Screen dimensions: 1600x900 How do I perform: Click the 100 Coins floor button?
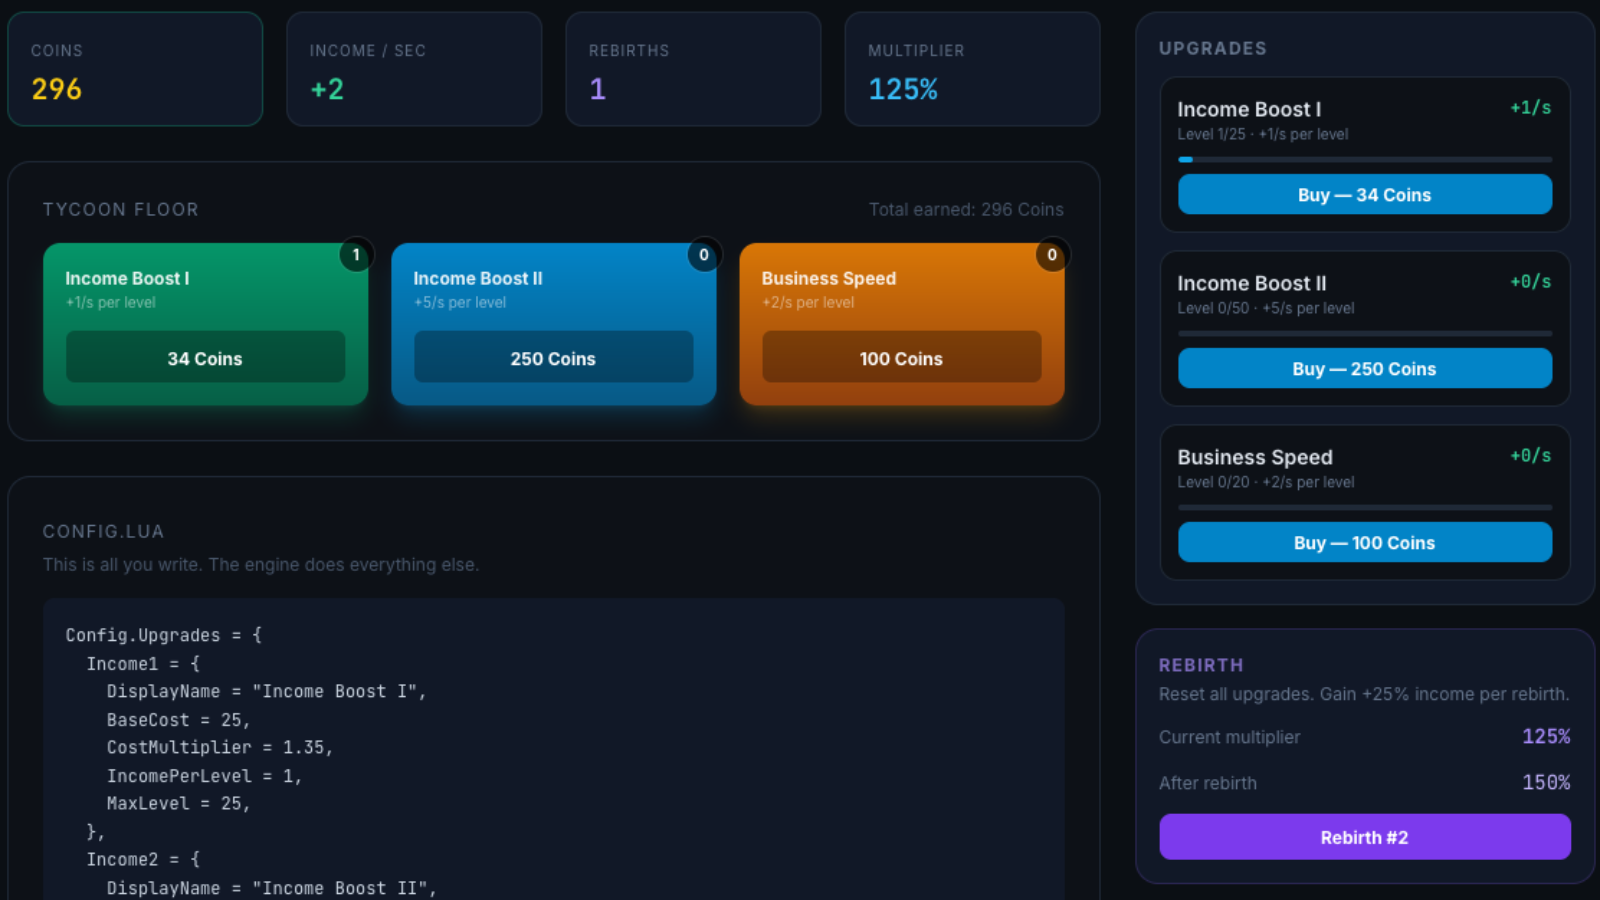tap(901, 357)
